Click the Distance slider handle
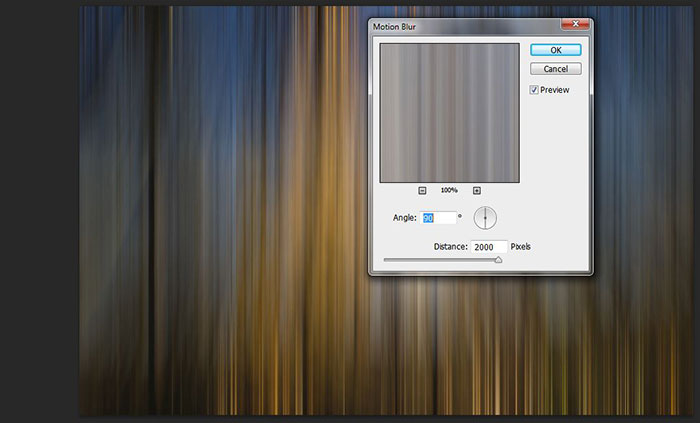The width and height of the screenshot is (700, 423). tap(498, 260)
